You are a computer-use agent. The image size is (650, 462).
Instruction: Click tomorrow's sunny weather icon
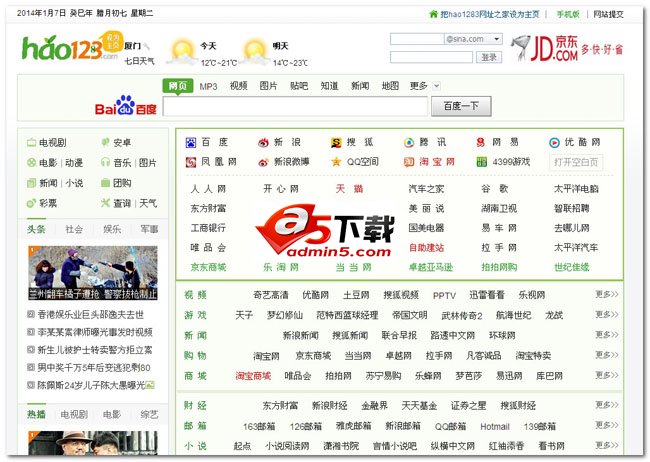pyautogui.click(x=255, y=51)
